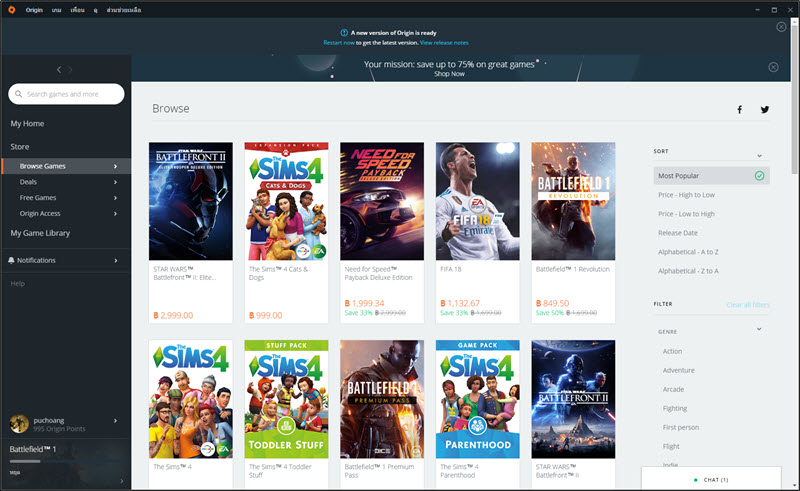Click the Search games input field

pos(66,94)
